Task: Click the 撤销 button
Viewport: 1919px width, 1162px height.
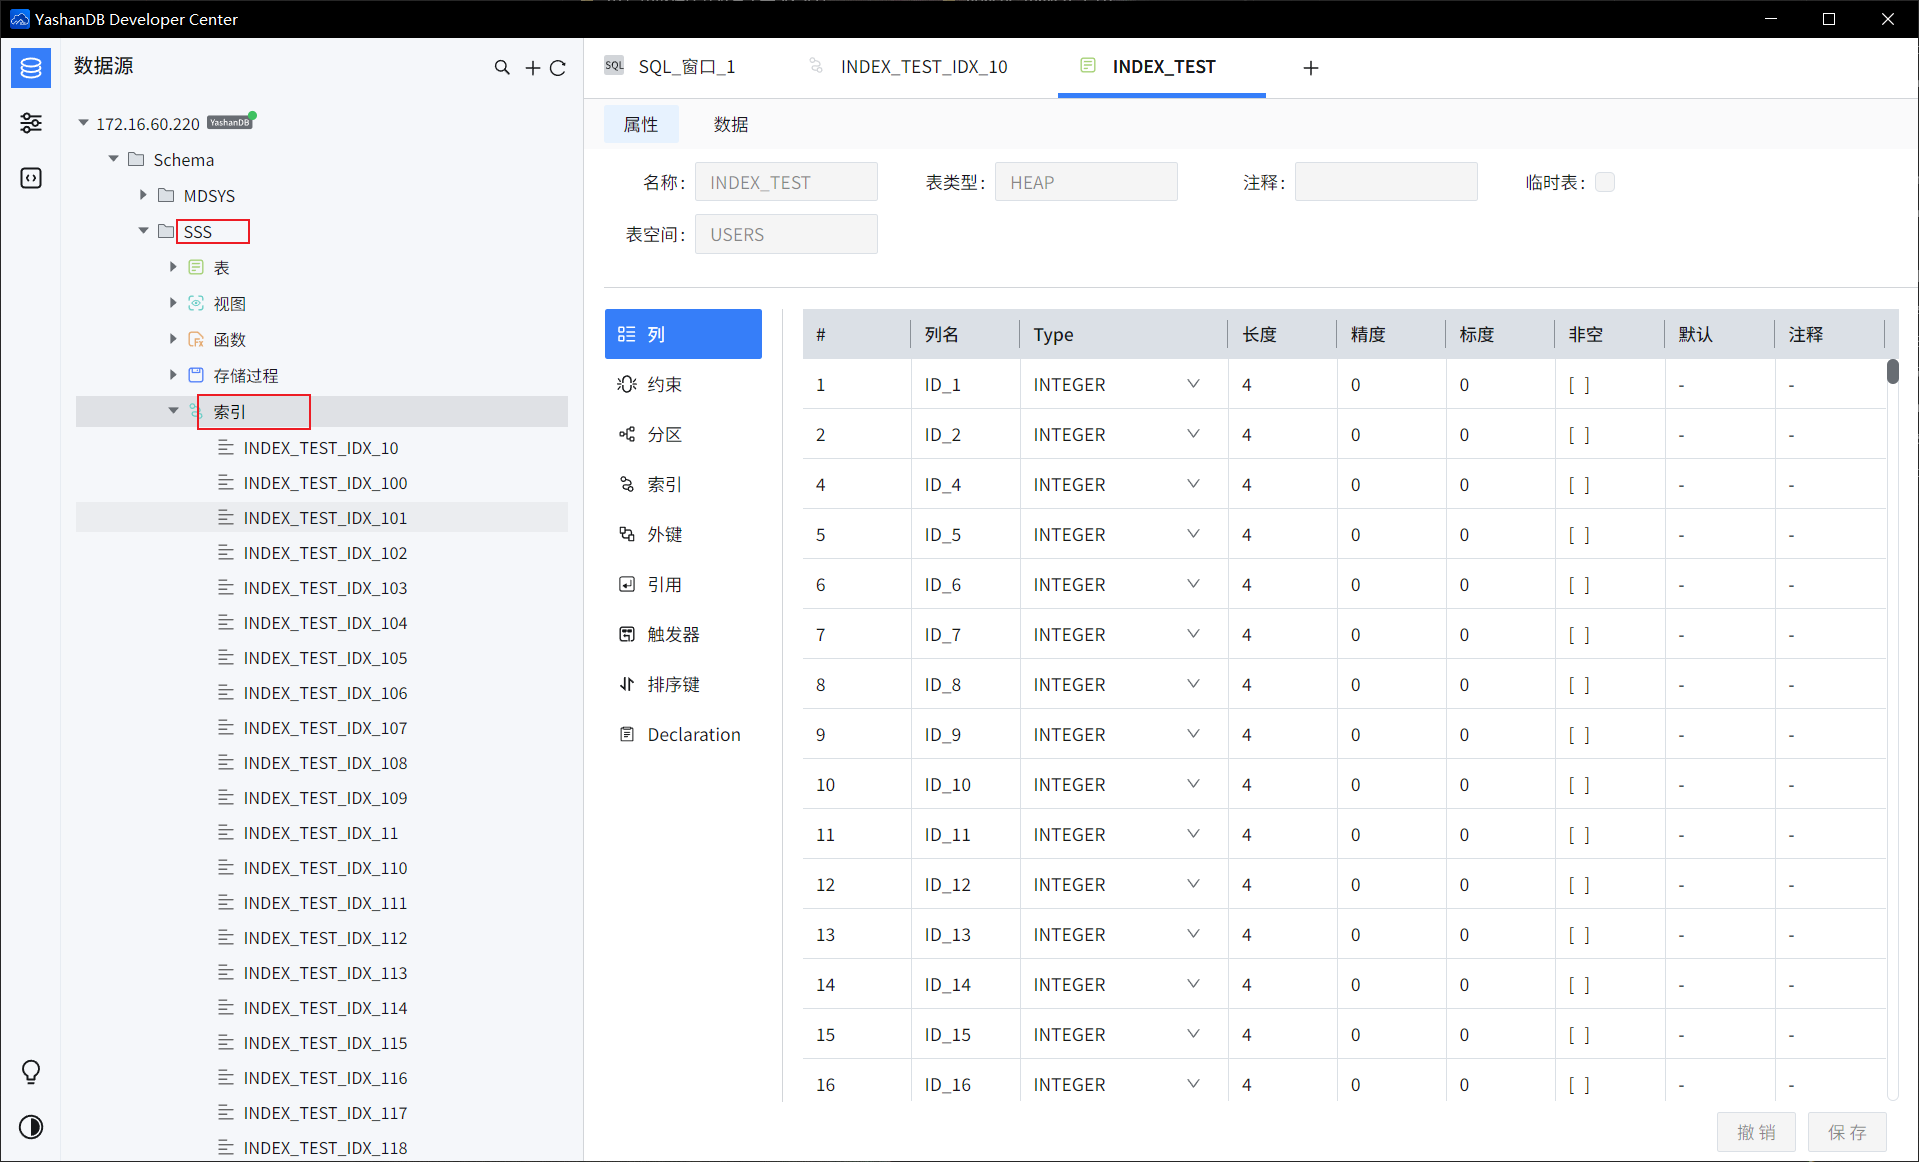Action: tap(1756, 1132)
